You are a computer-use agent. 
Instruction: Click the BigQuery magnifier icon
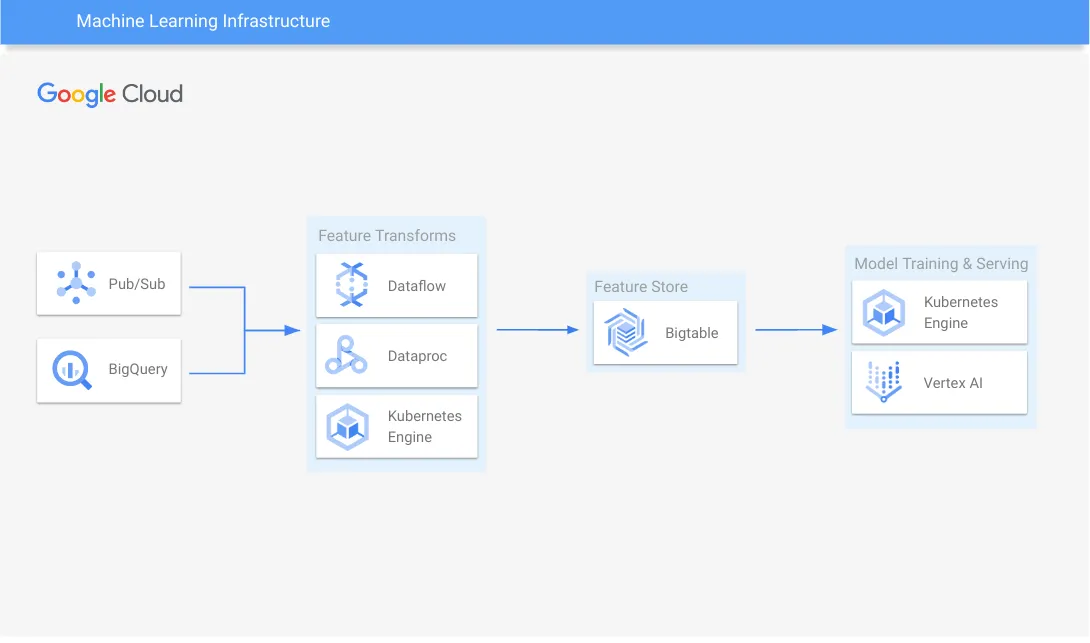coord(72,370)
